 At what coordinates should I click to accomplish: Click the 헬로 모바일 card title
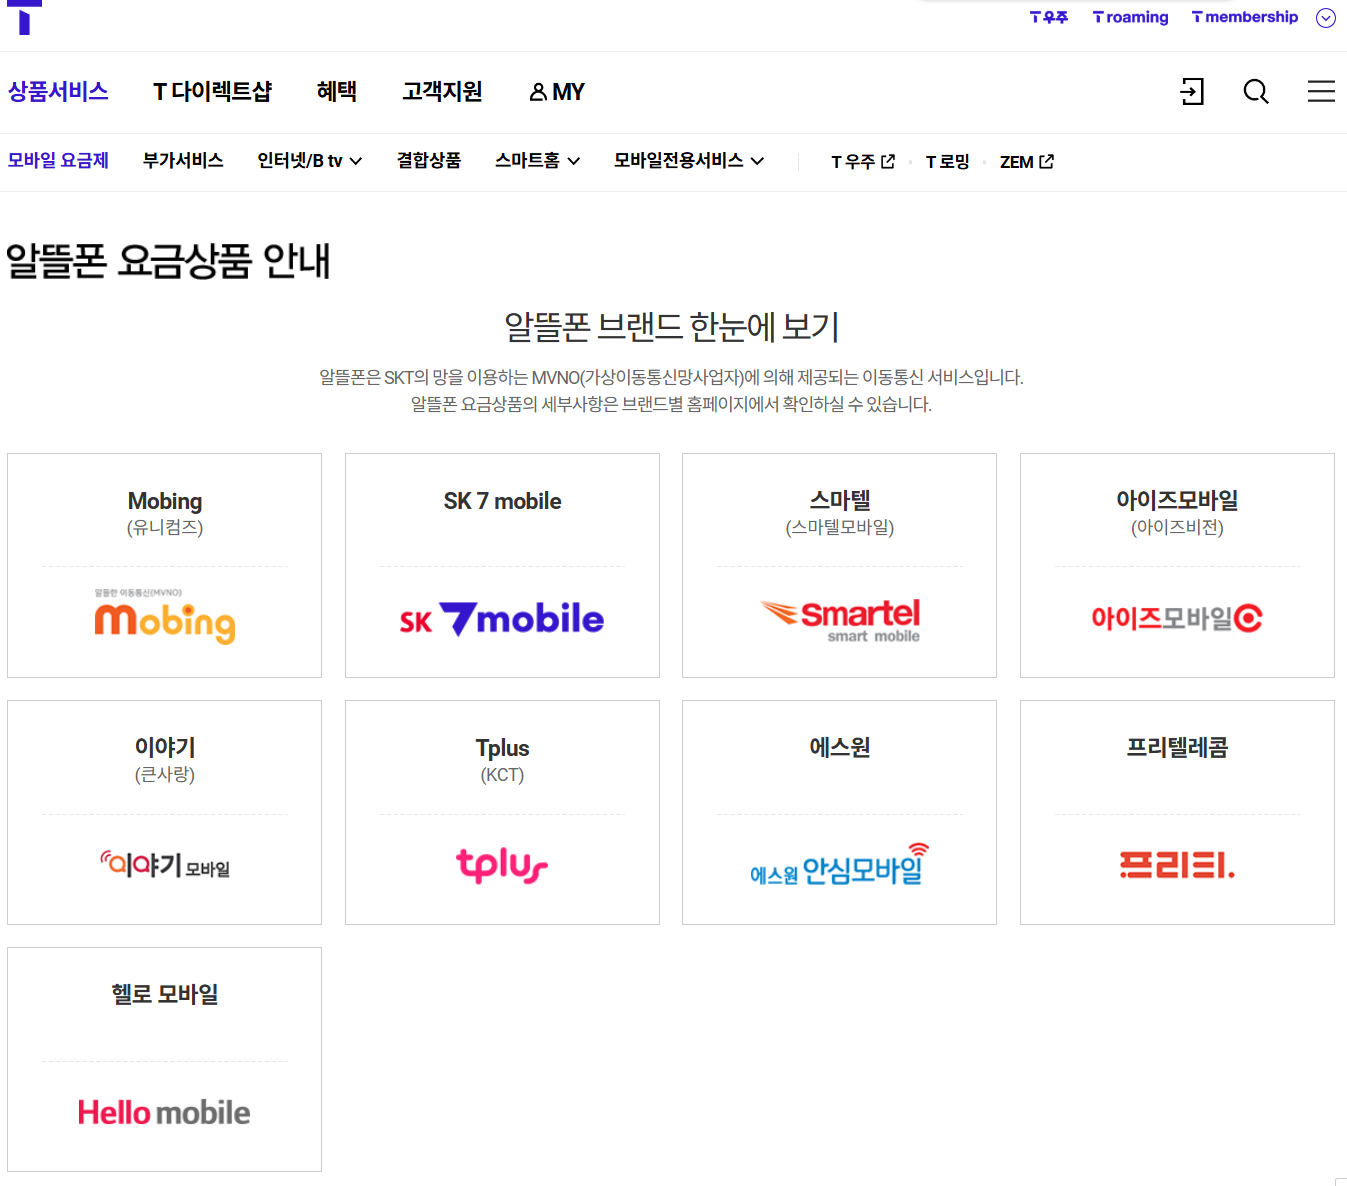pyautogui.click(x=165, y=994)
